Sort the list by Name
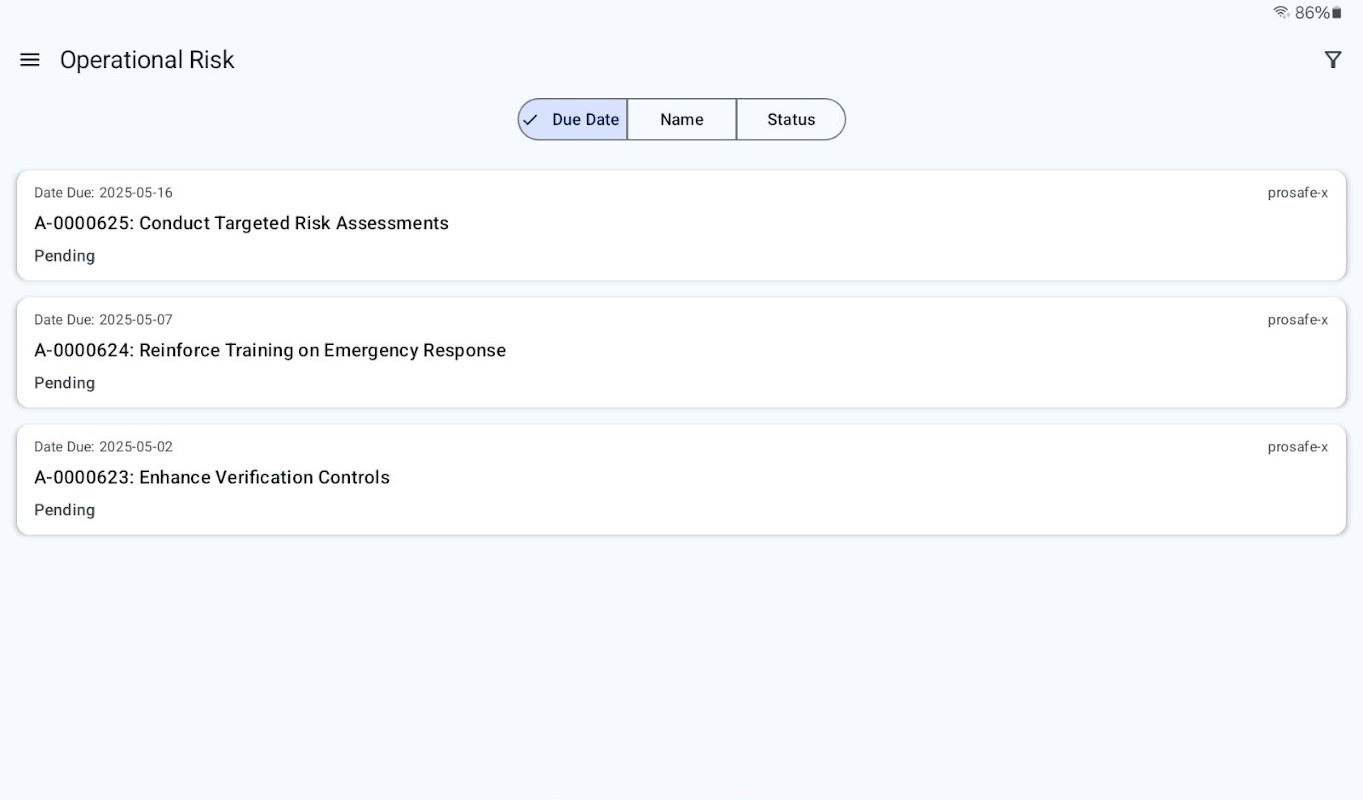1363x800 pixels. 682,120
